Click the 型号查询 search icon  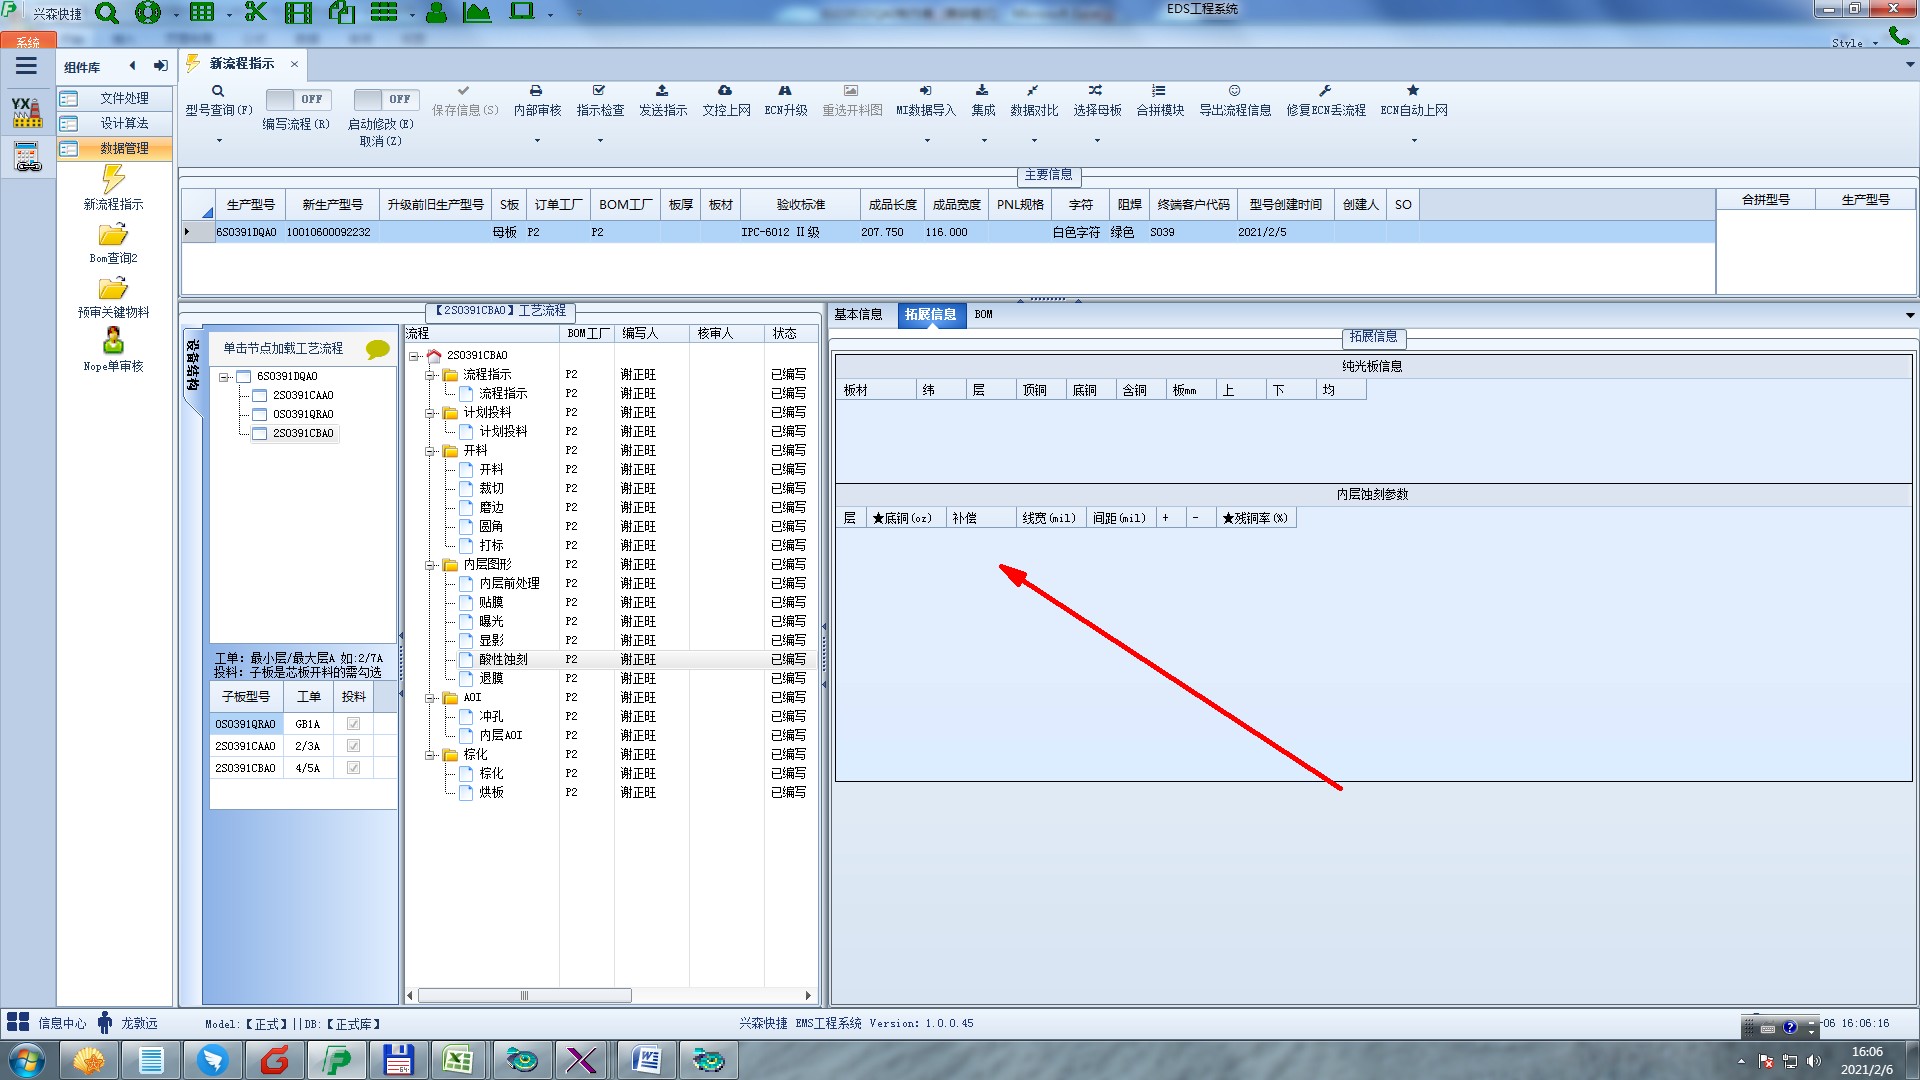click(218, 91)
